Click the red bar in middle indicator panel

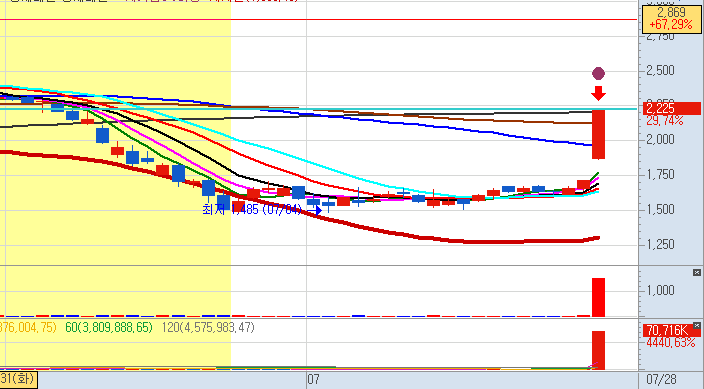[598, 297]
